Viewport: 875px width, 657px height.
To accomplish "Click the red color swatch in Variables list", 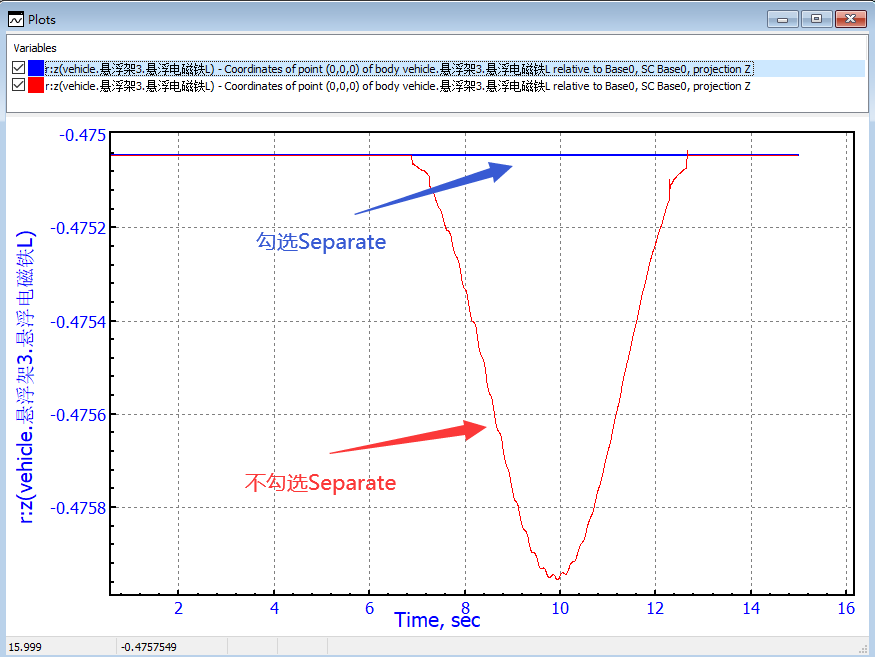I will (36, 85).
